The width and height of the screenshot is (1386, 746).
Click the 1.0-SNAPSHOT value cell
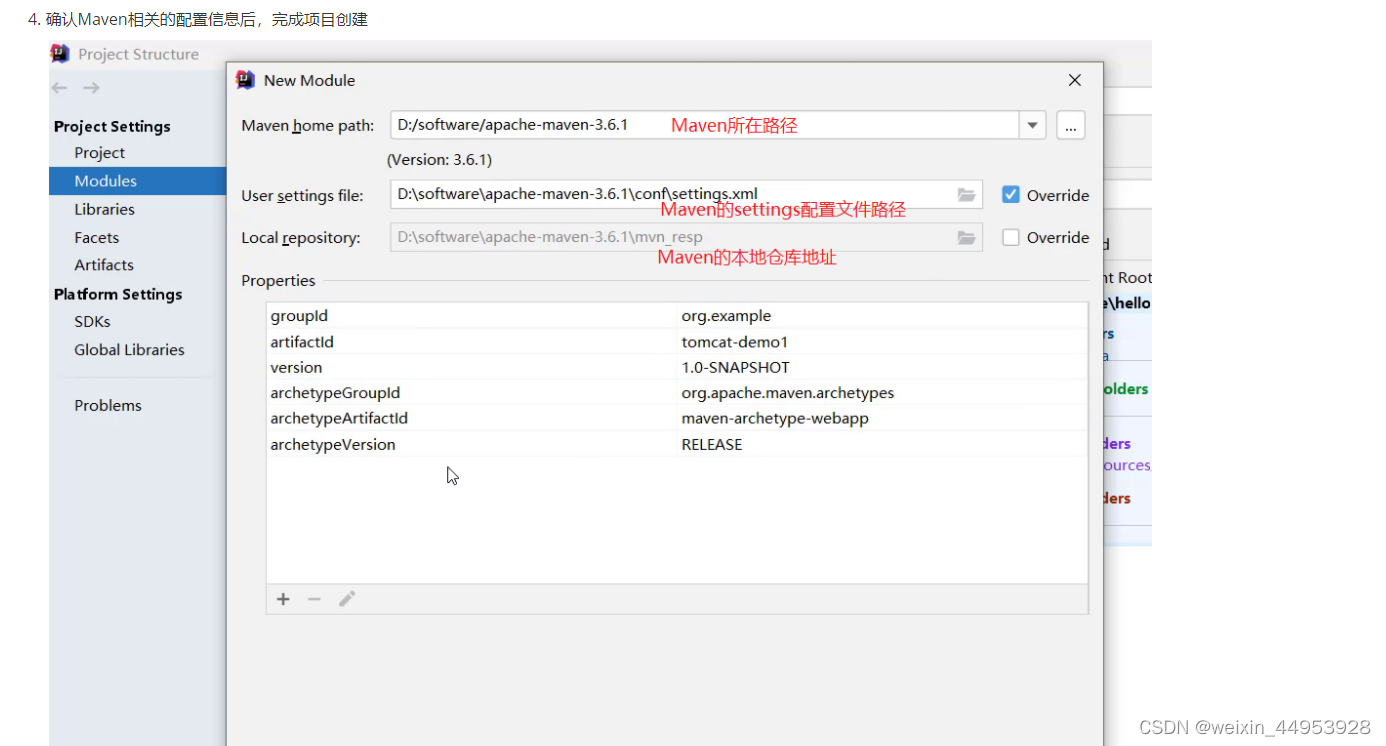click(883, 367)
